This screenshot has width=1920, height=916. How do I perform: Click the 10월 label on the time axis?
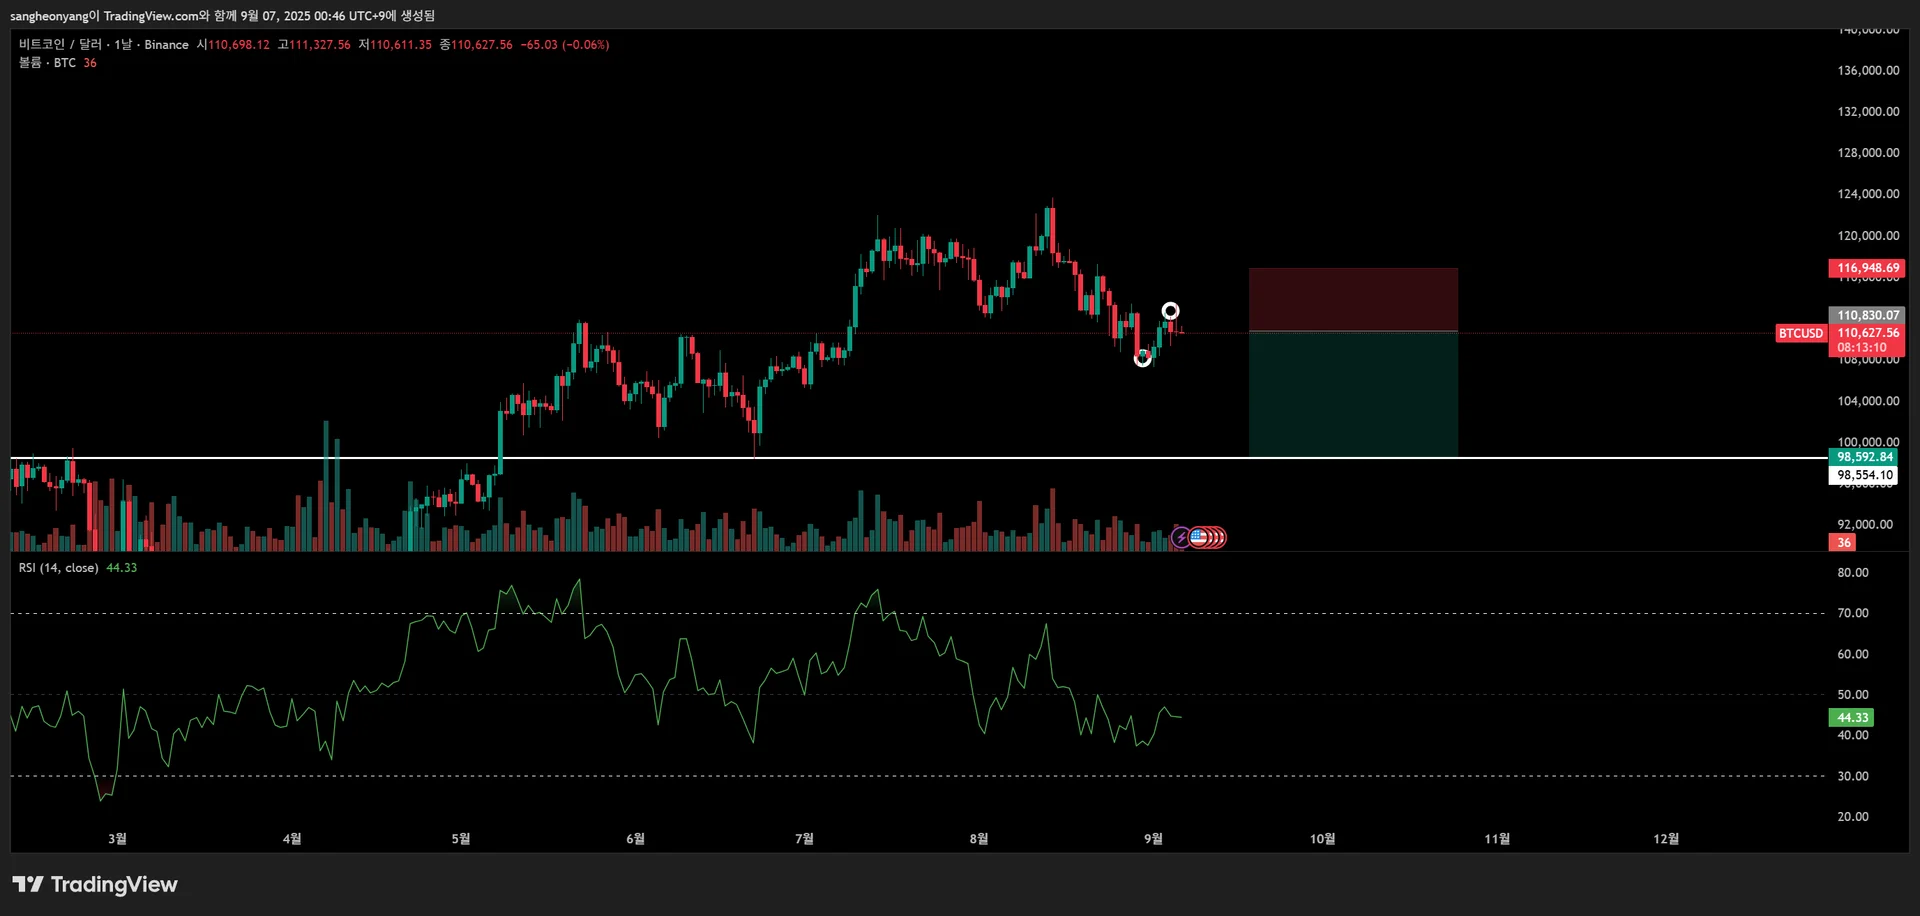(1322, 838)
